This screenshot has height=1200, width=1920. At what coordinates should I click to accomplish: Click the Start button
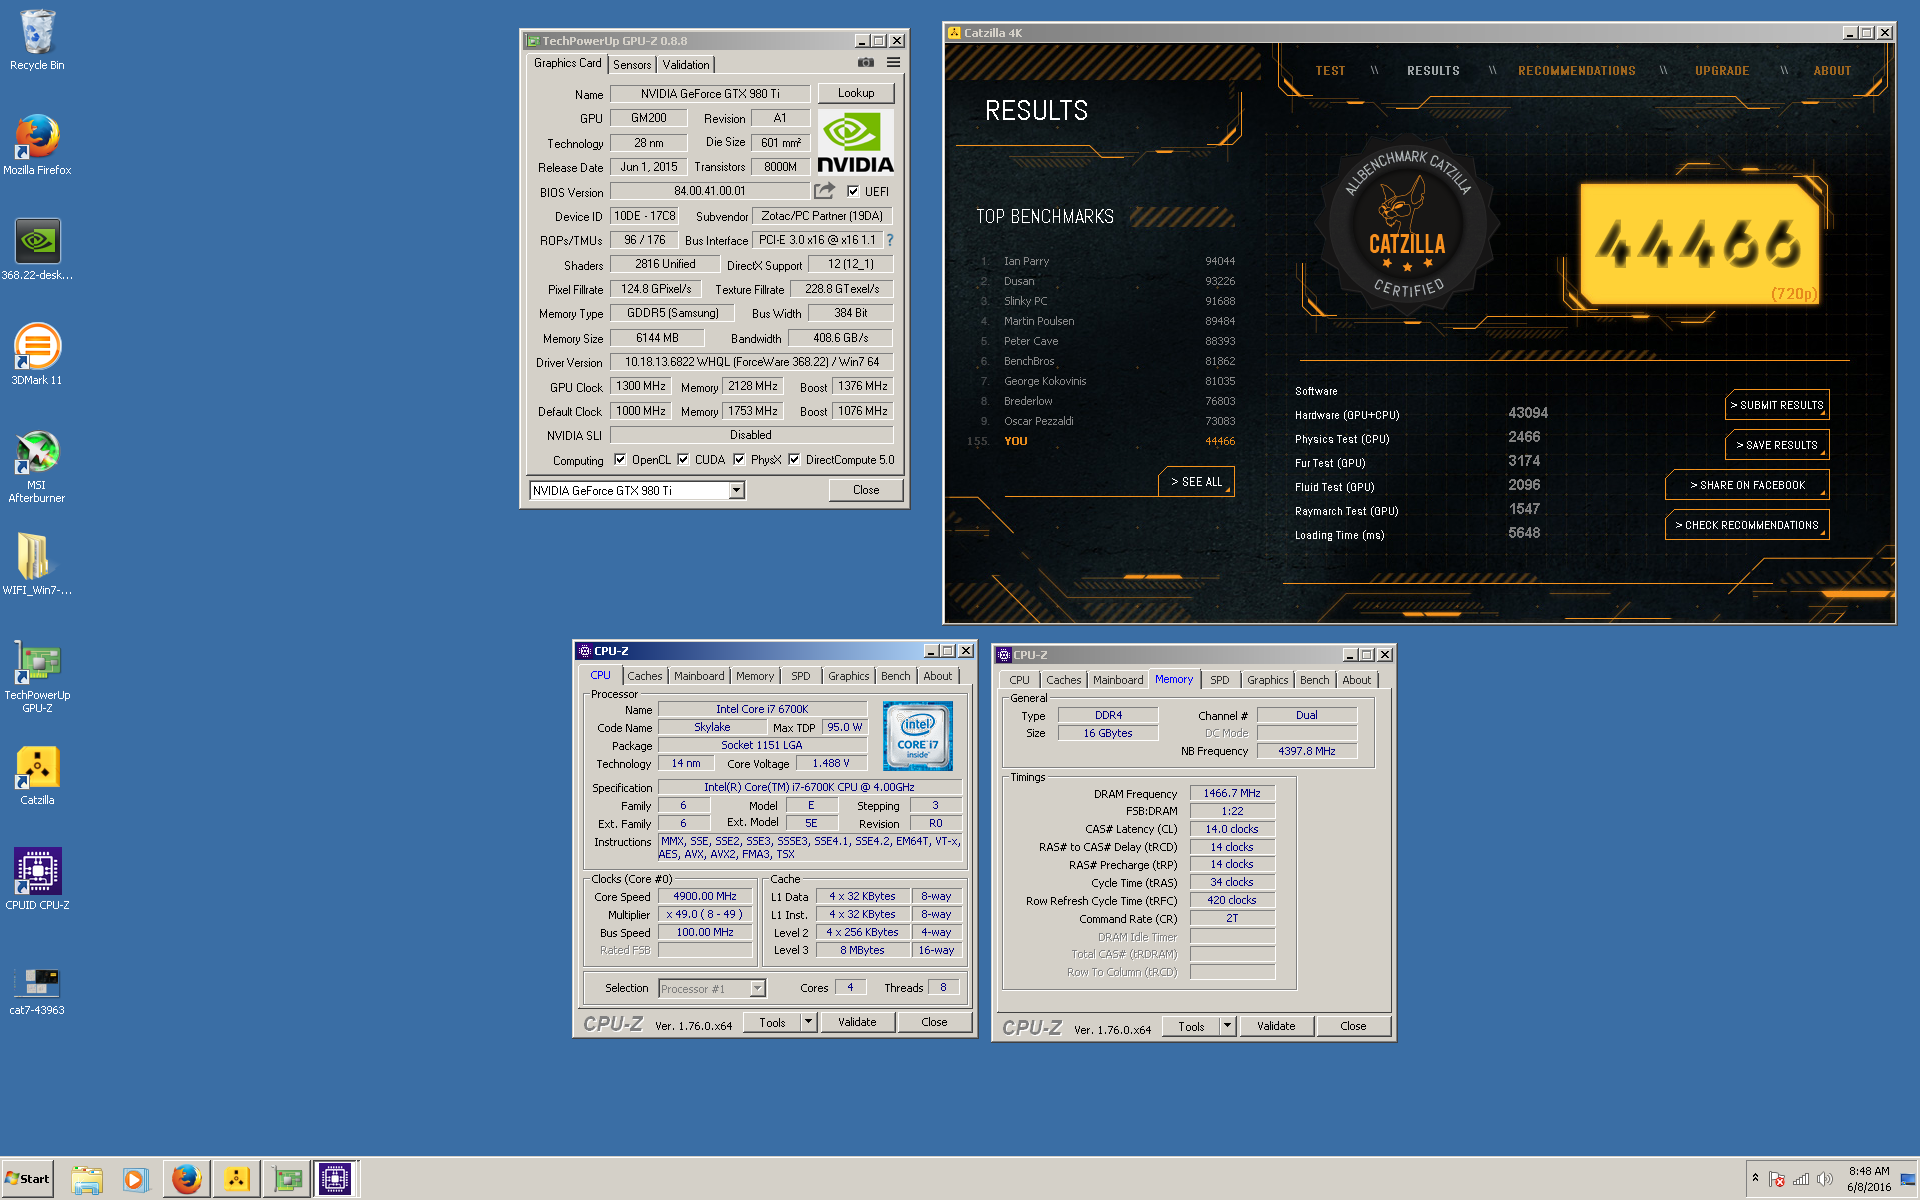[x=28, y=1179]
